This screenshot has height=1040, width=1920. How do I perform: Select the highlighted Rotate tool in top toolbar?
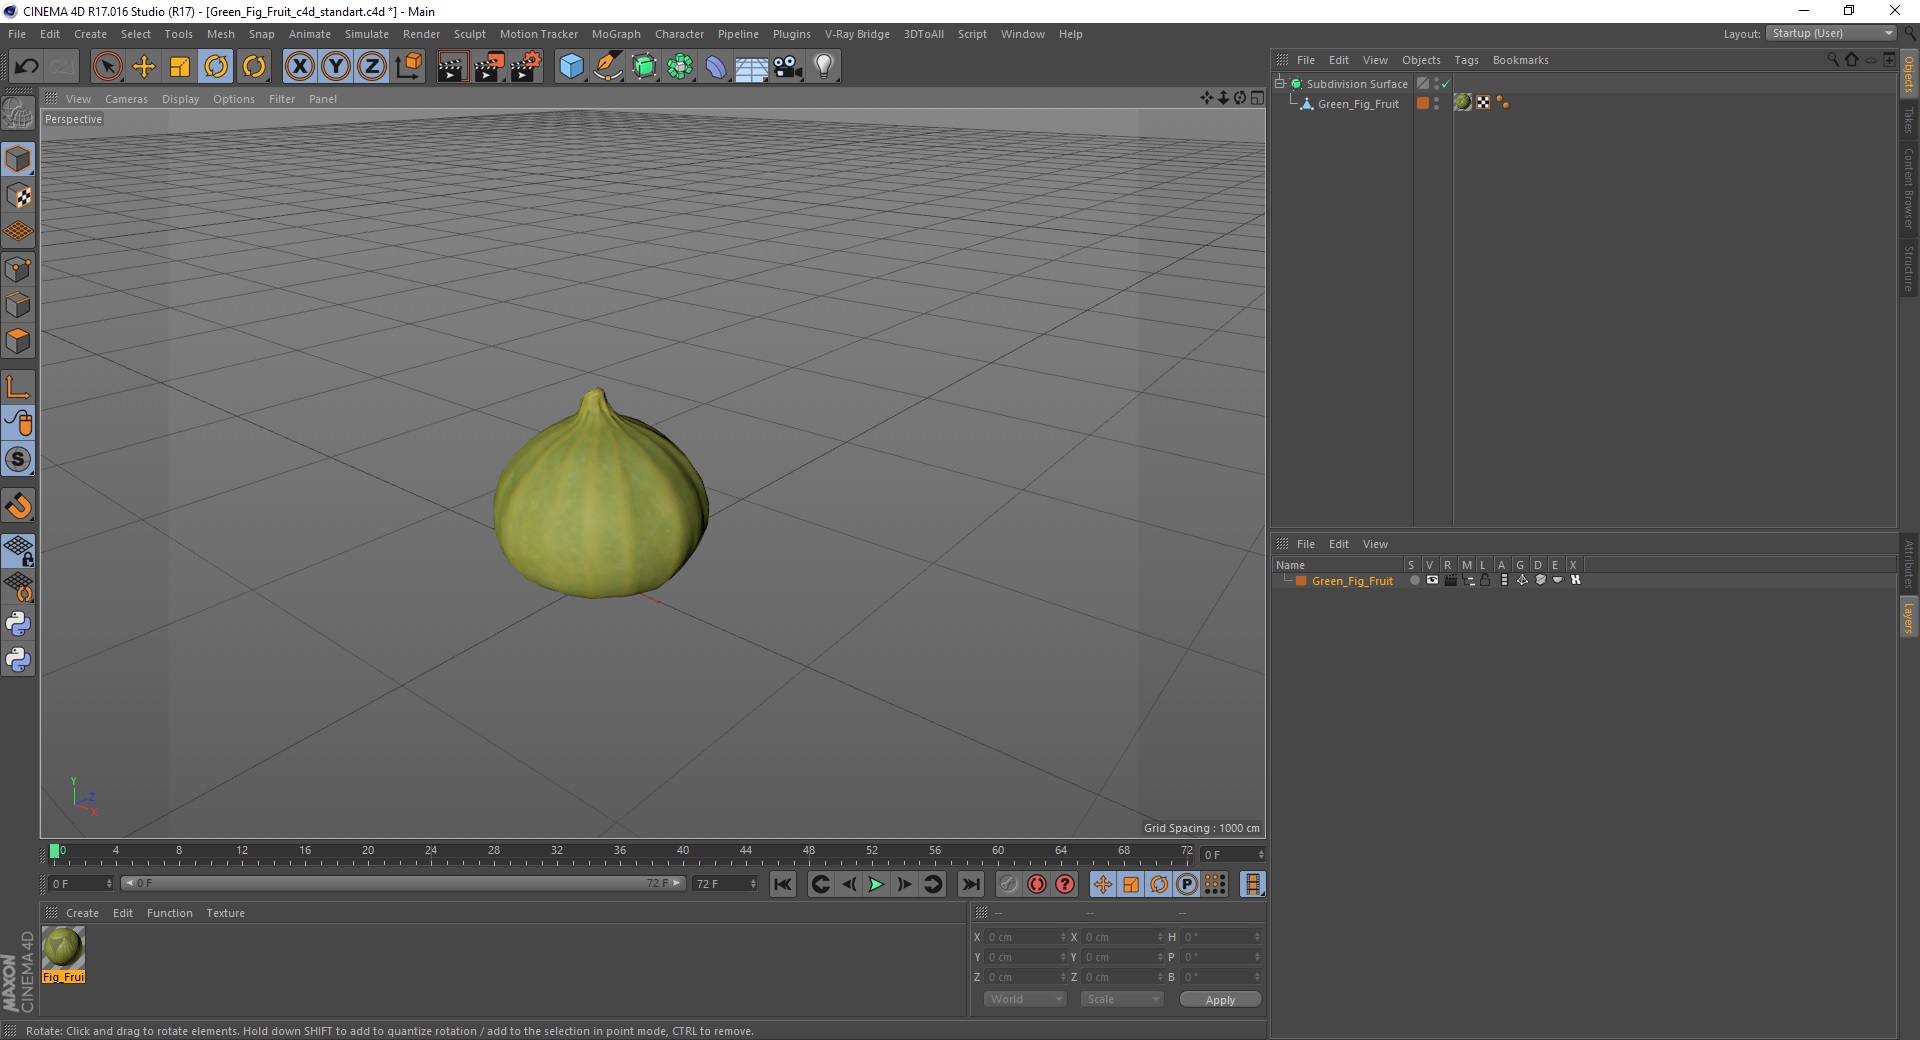coord(216,67)
